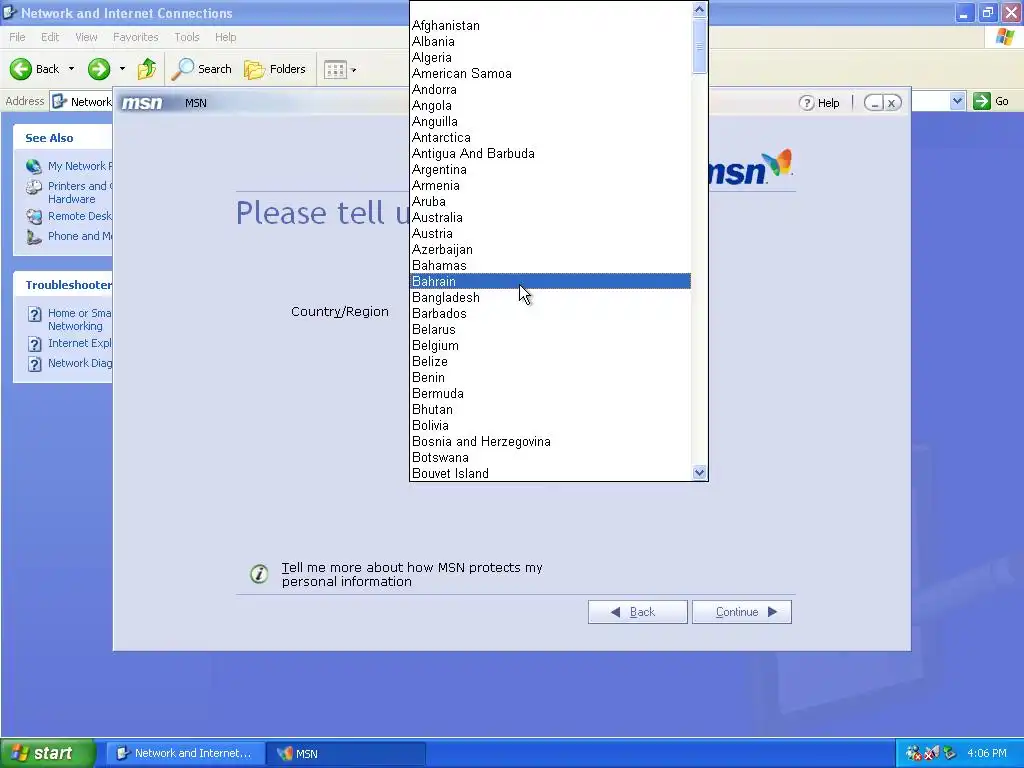Image resolution: width=1024 pixels, height=768 pixels.
Task: Select Argentina from country list
Action: pos(550,169)
